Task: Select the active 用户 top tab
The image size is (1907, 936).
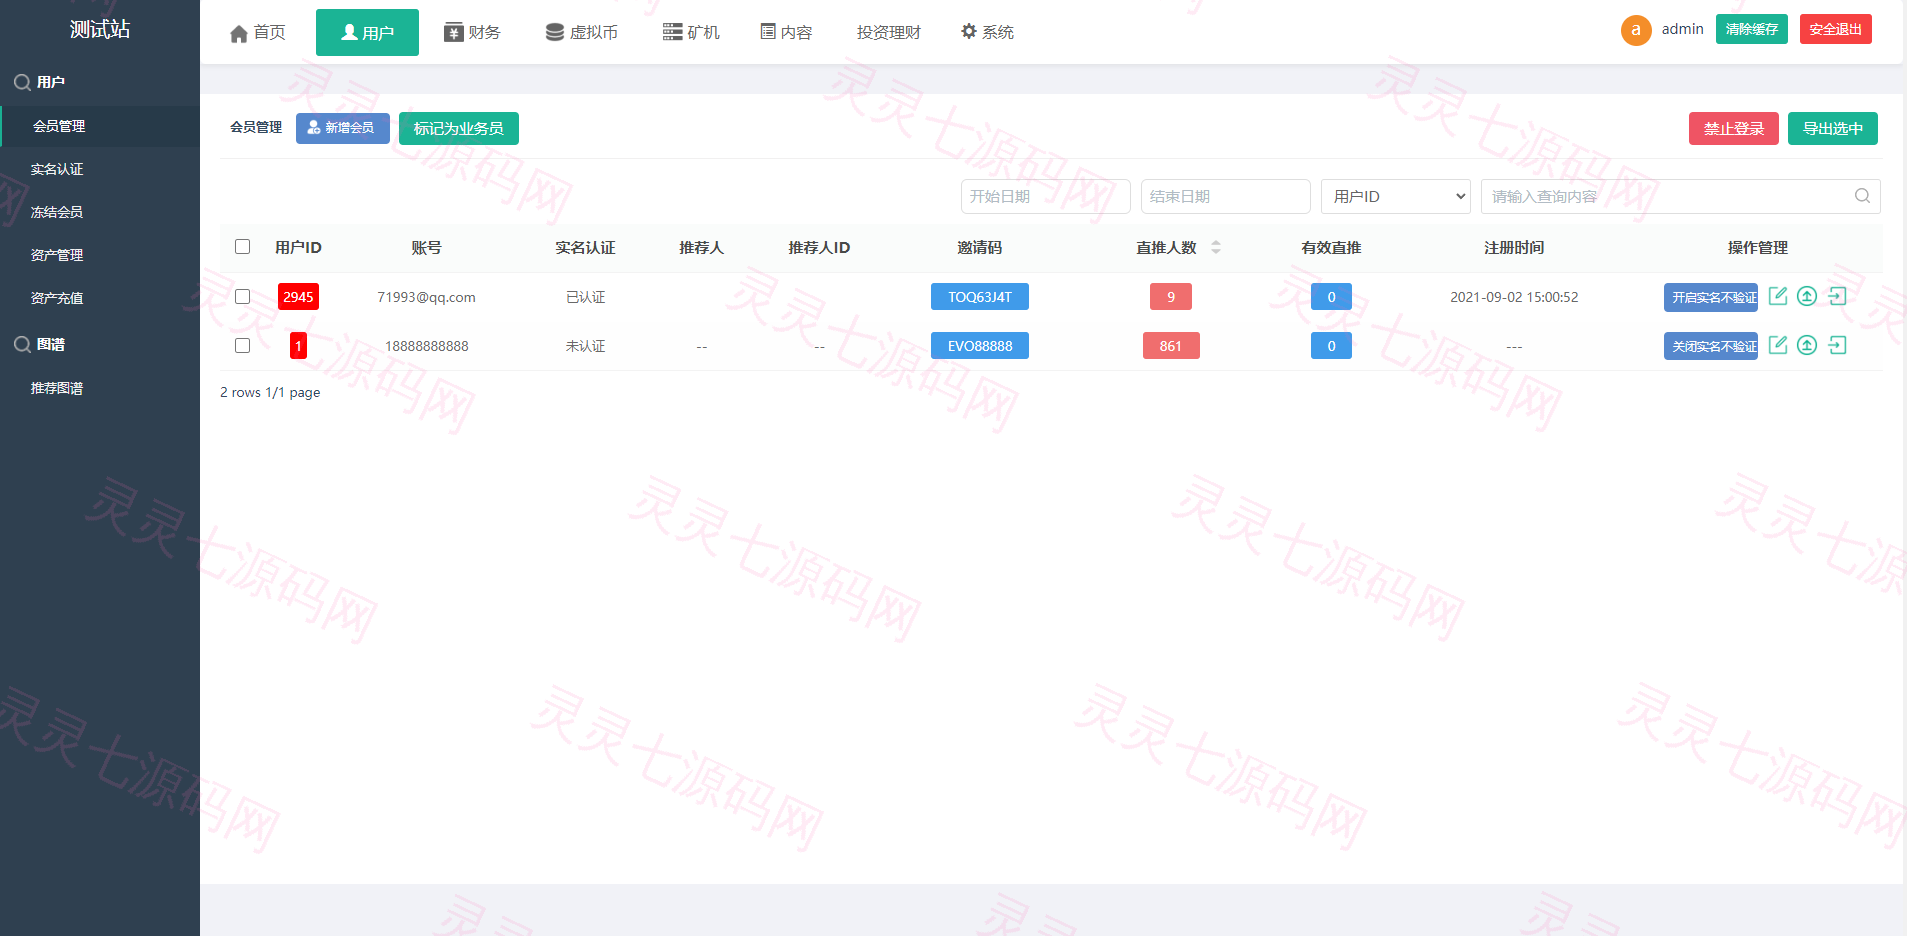Action: (367, 33)
